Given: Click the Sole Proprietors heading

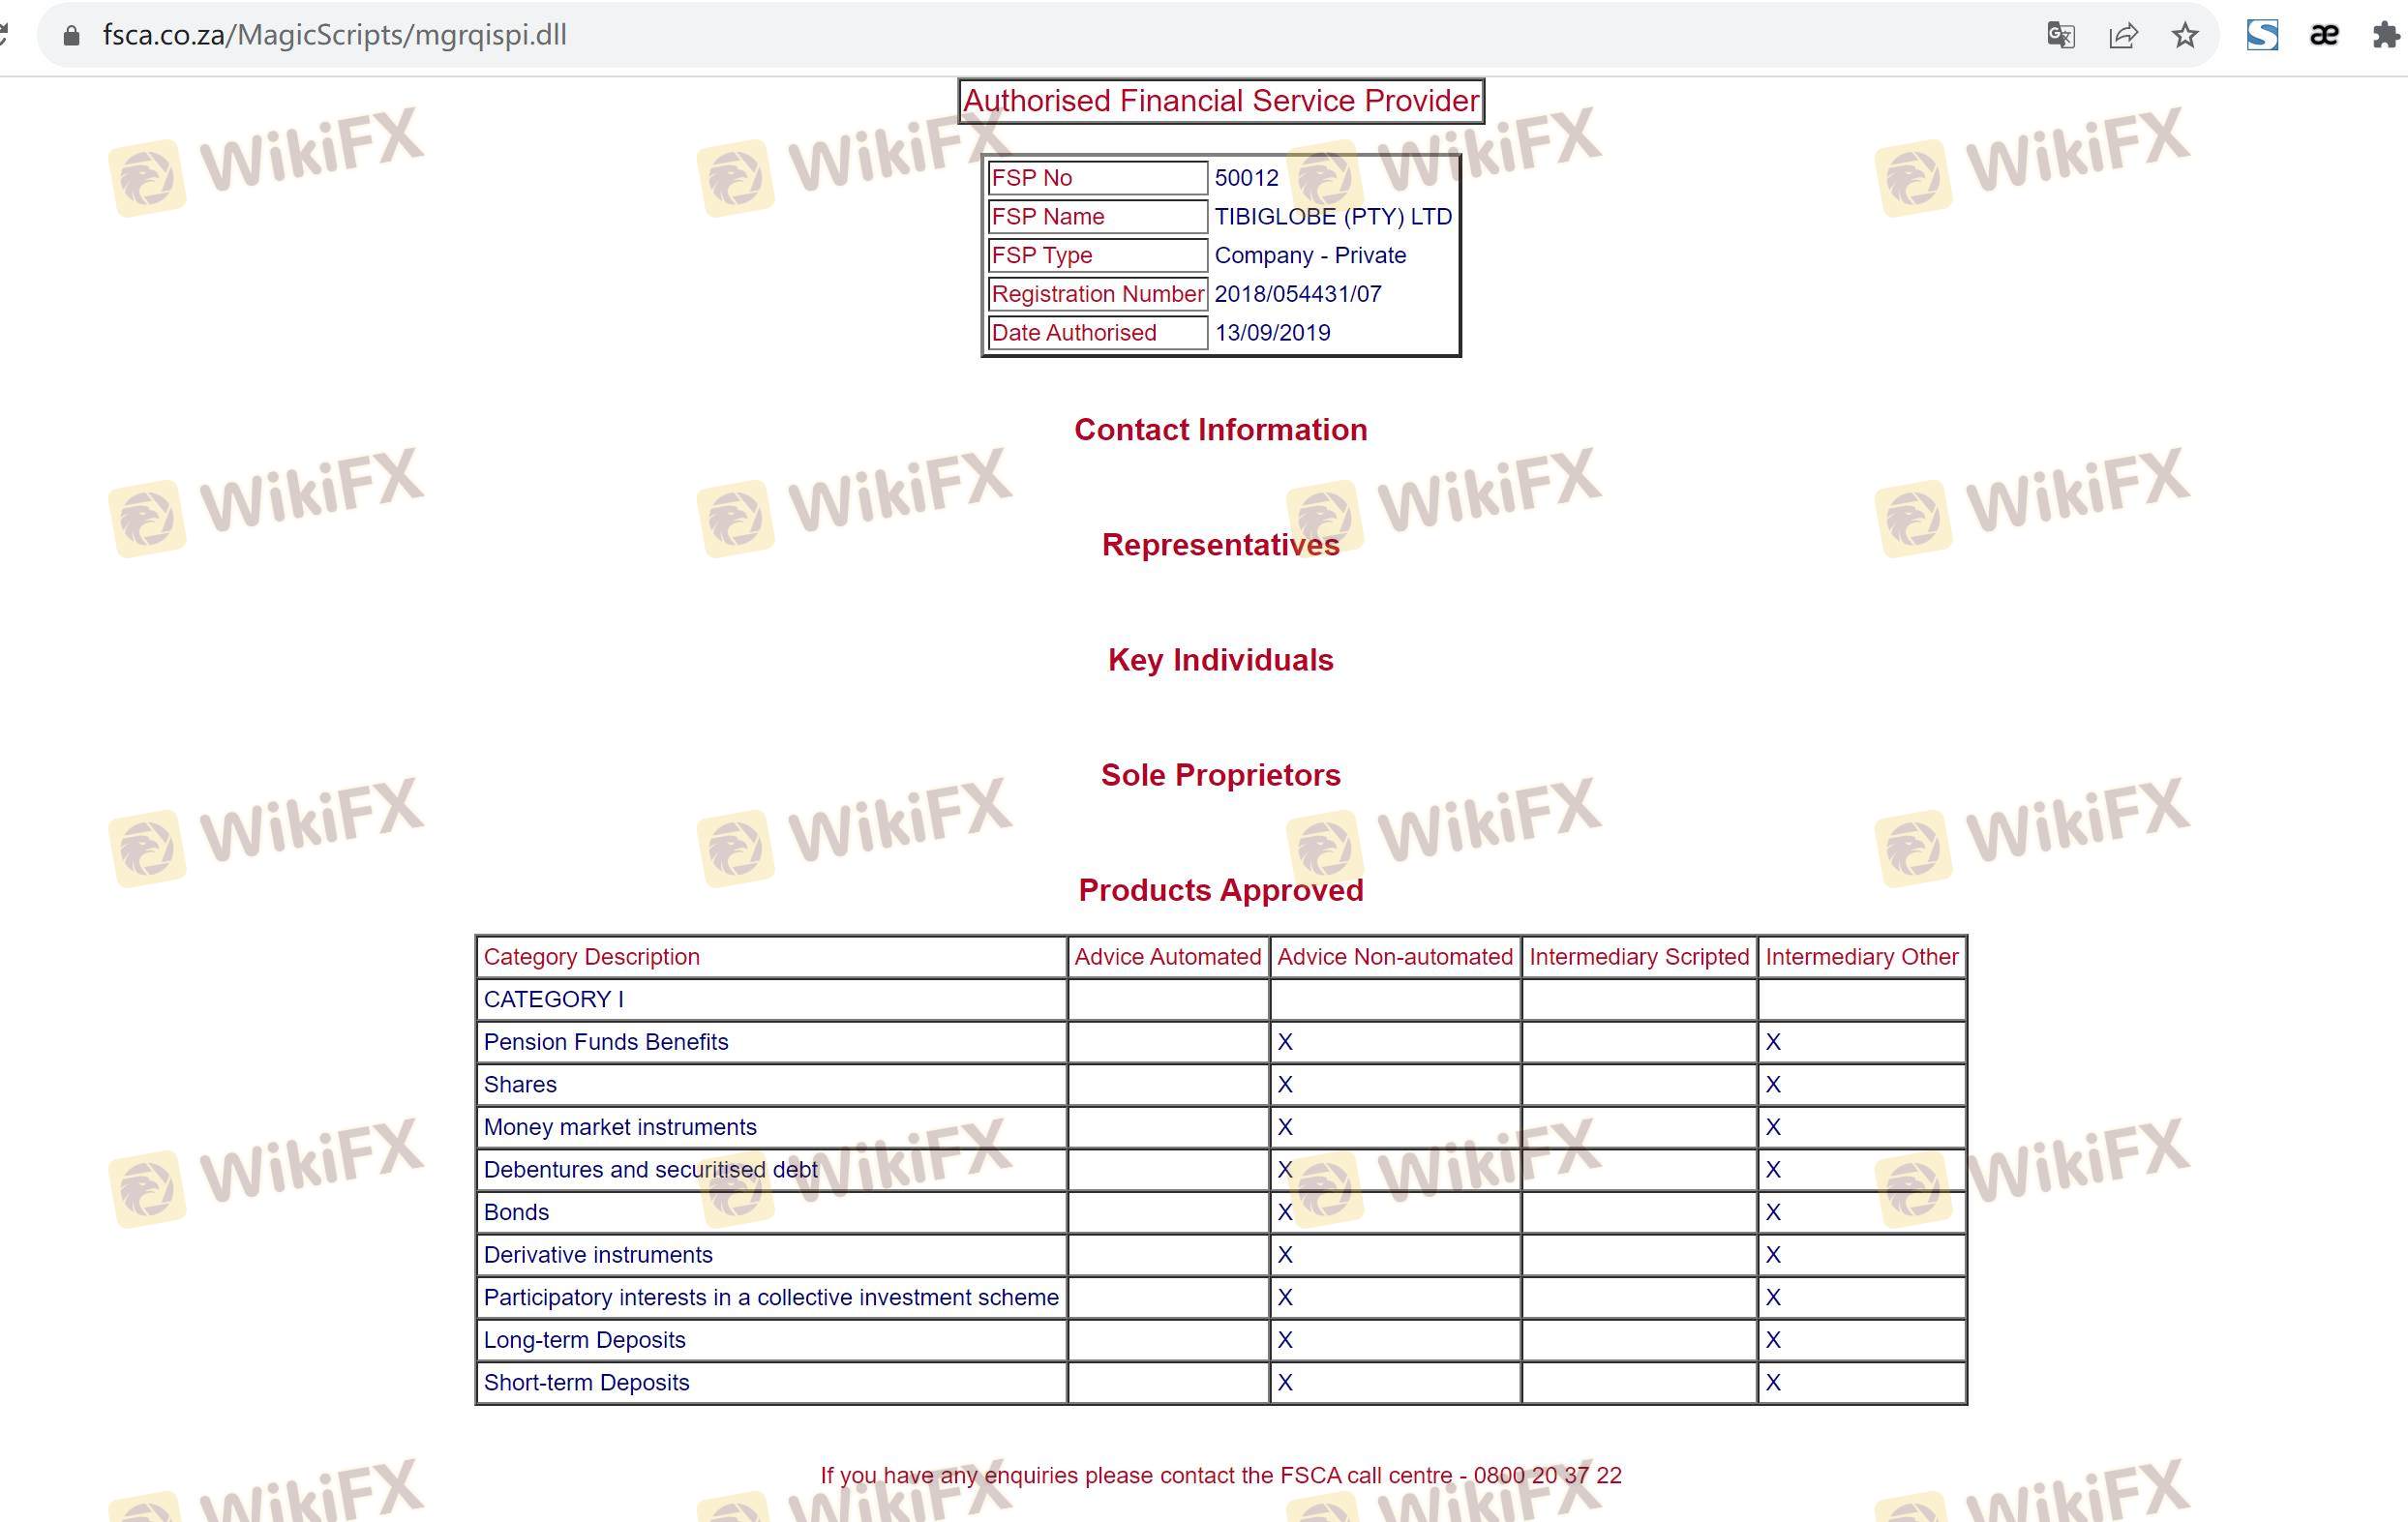Looking at the screenshot, I should (x=1220, y=775).
